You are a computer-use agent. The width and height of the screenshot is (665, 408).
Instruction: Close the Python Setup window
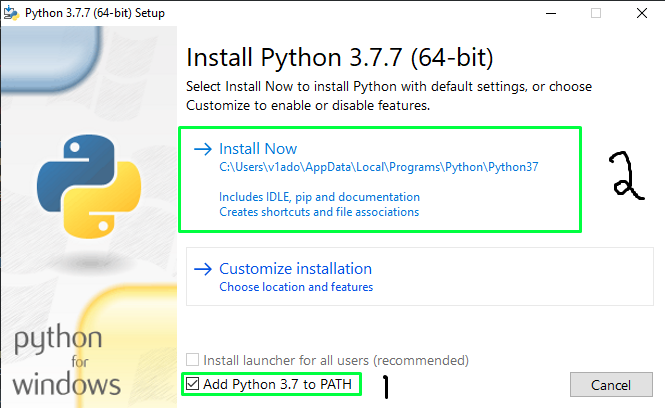coord(642,13)
